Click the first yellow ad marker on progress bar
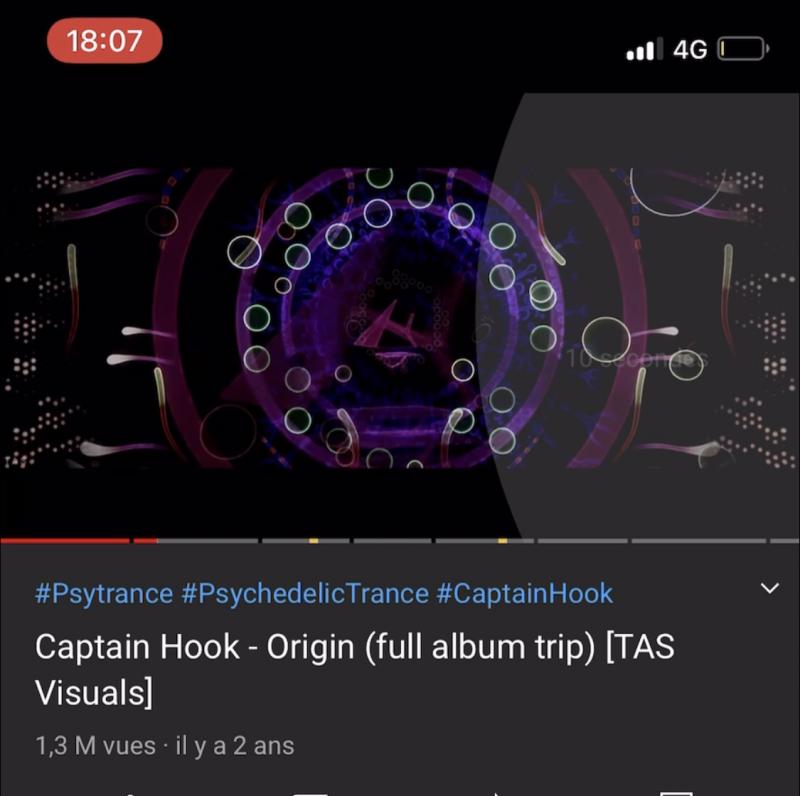Viewport: 800px width, 796px height. (x=314, y=541)
